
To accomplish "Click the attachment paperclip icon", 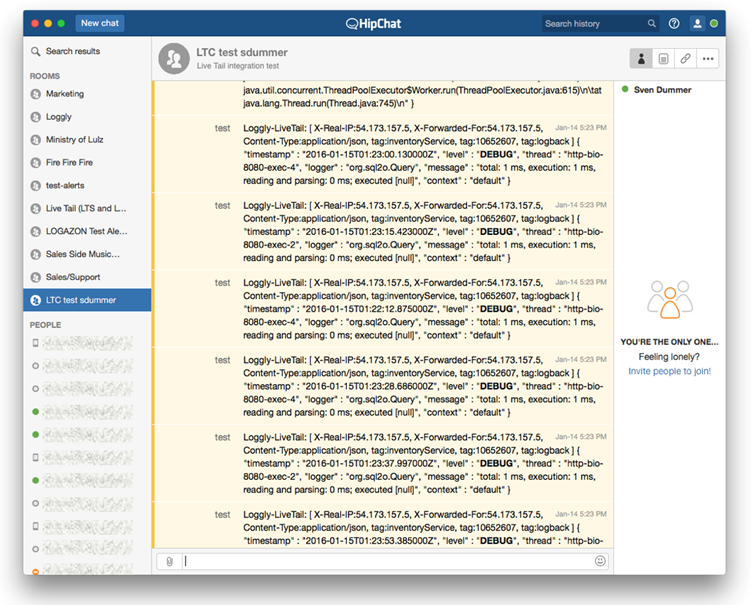I will coord(169,561).
